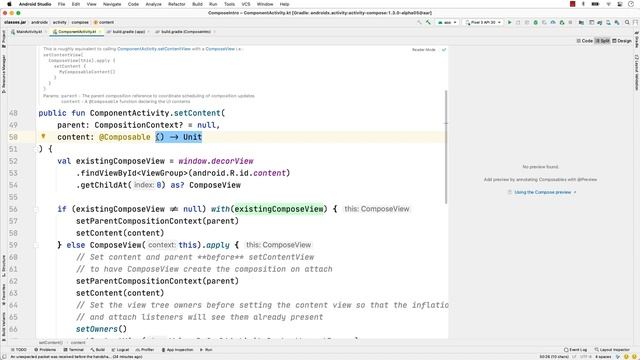Screen dimensions: 640x360
Task: Click the content breadcrumb item
Action: [104, 22]
